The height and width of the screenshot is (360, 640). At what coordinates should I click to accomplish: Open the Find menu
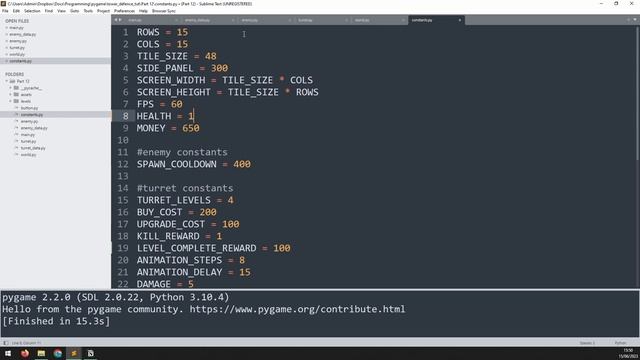click(49, 11)
